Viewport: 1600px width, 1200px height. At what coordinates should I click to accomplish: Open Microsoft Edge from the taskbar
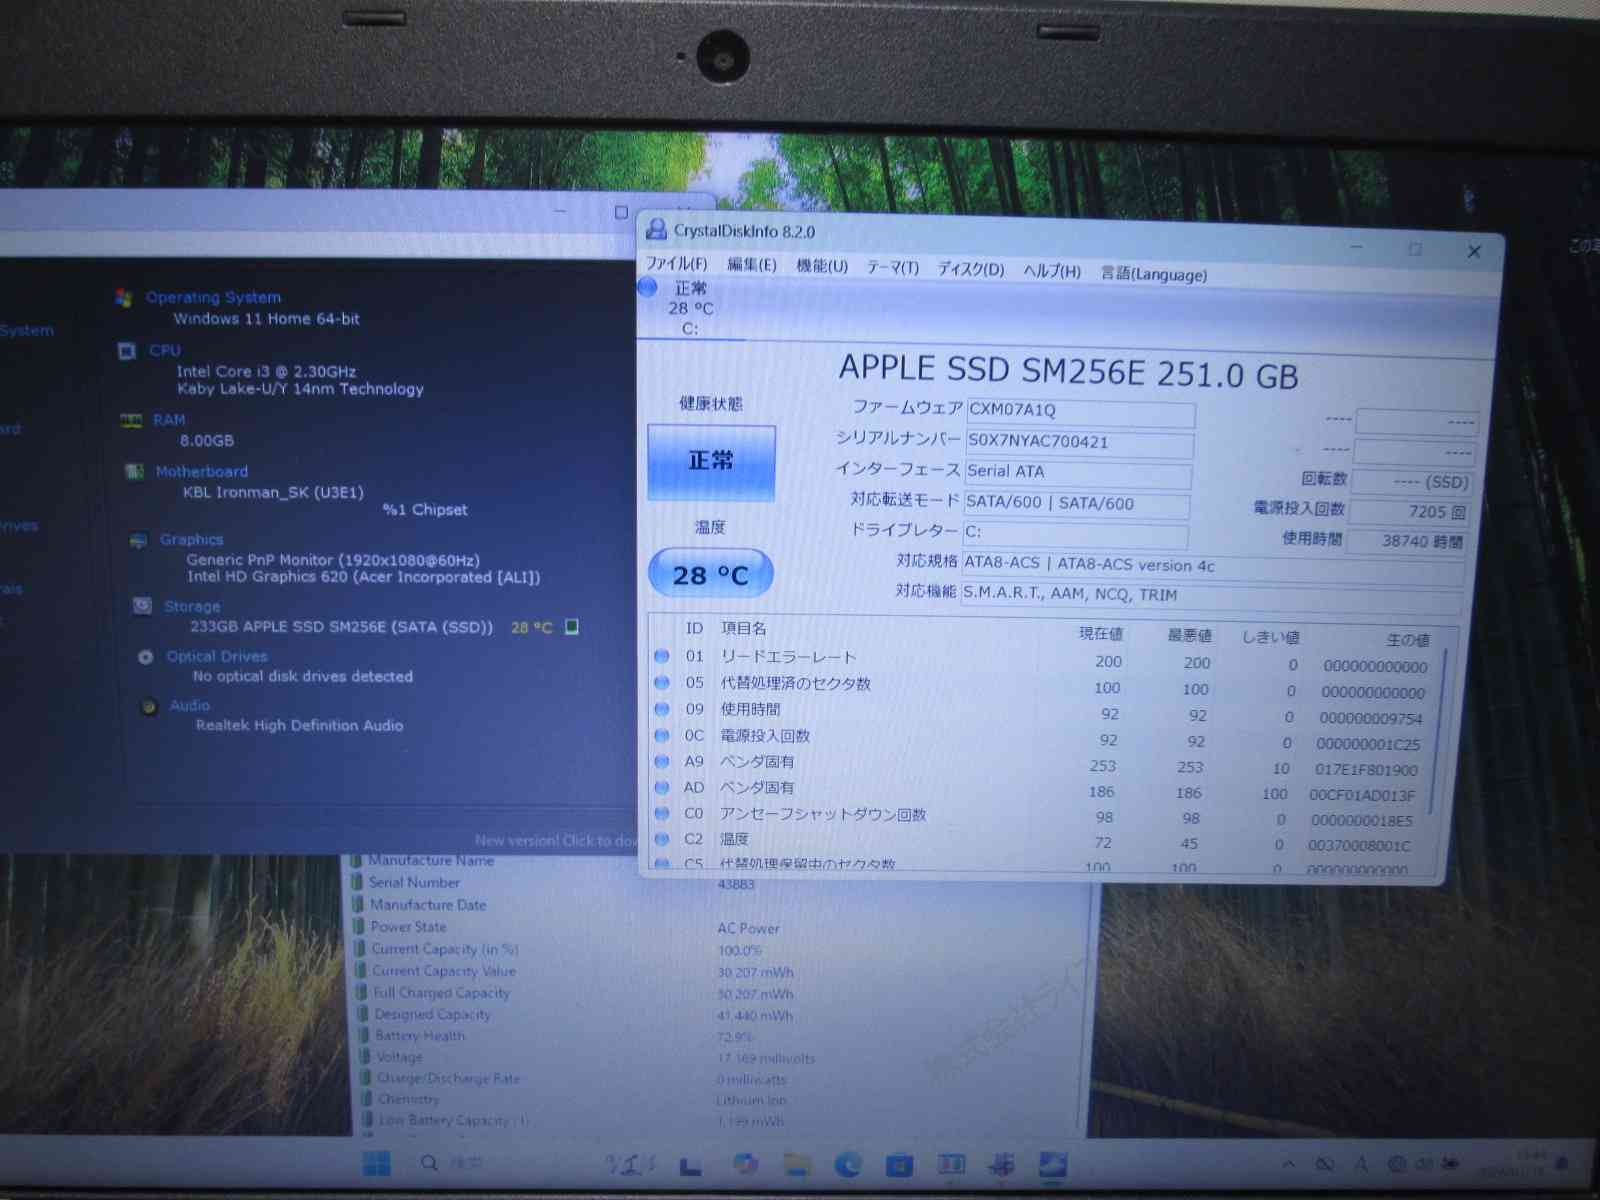coord(847,1164)
